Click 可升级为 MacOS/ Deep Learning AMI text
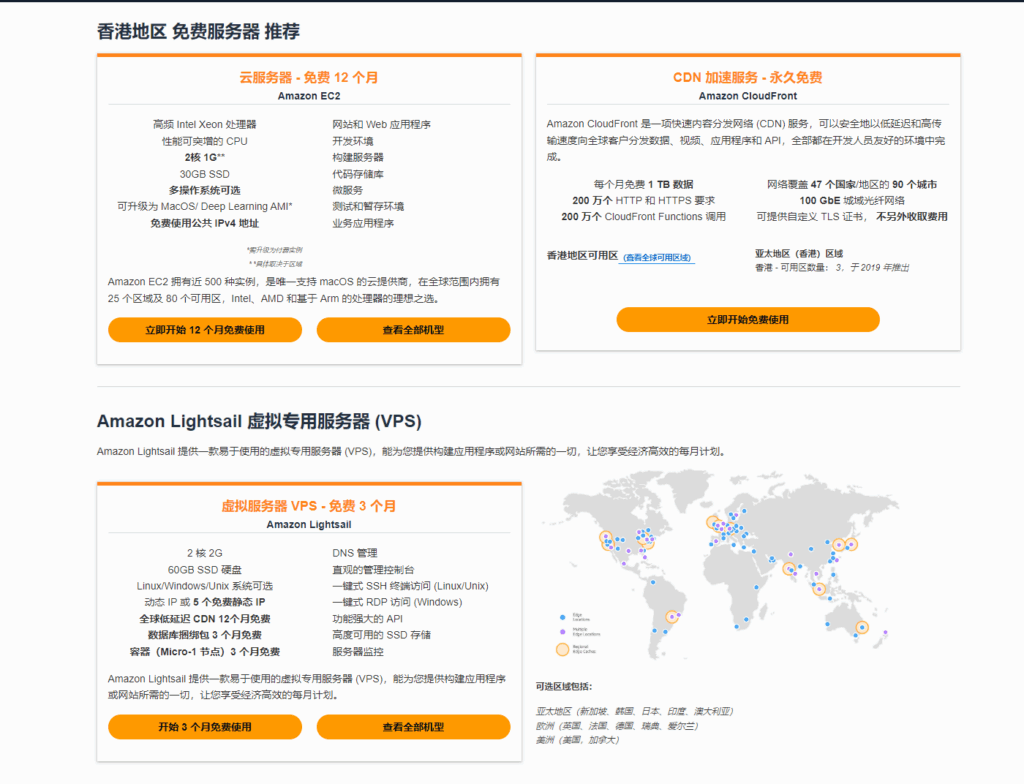1024x784 pixels. [x=204, y=206]
